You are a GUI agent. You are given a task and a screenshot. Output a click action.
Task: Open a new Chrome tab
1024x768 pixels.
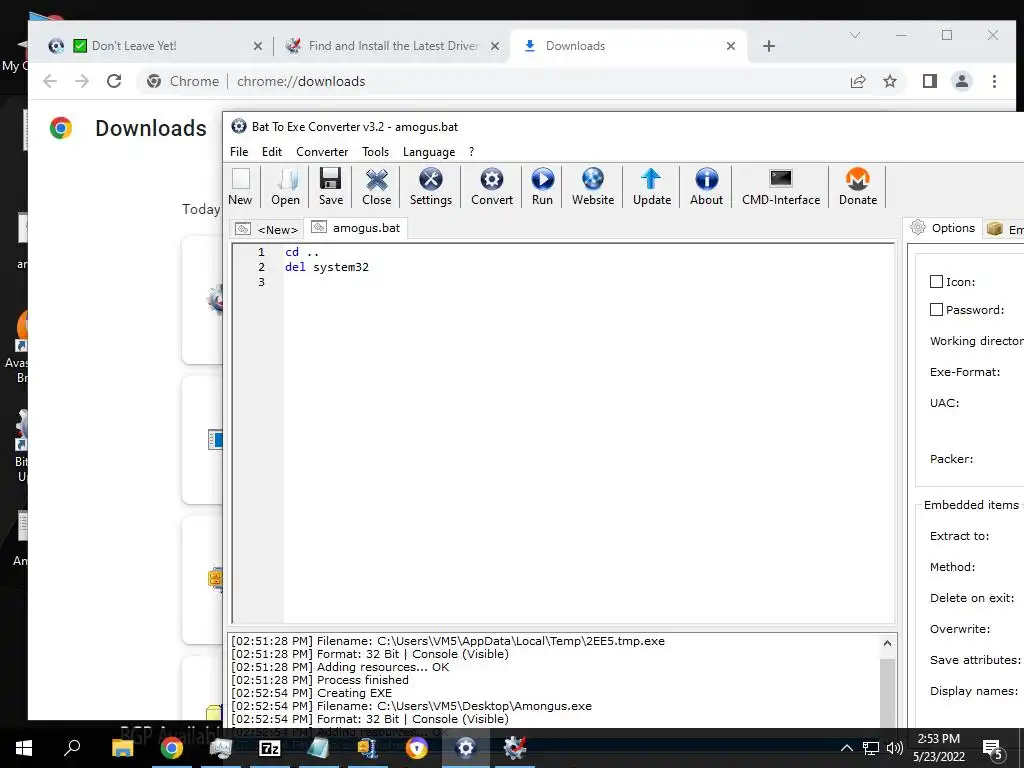769,46
